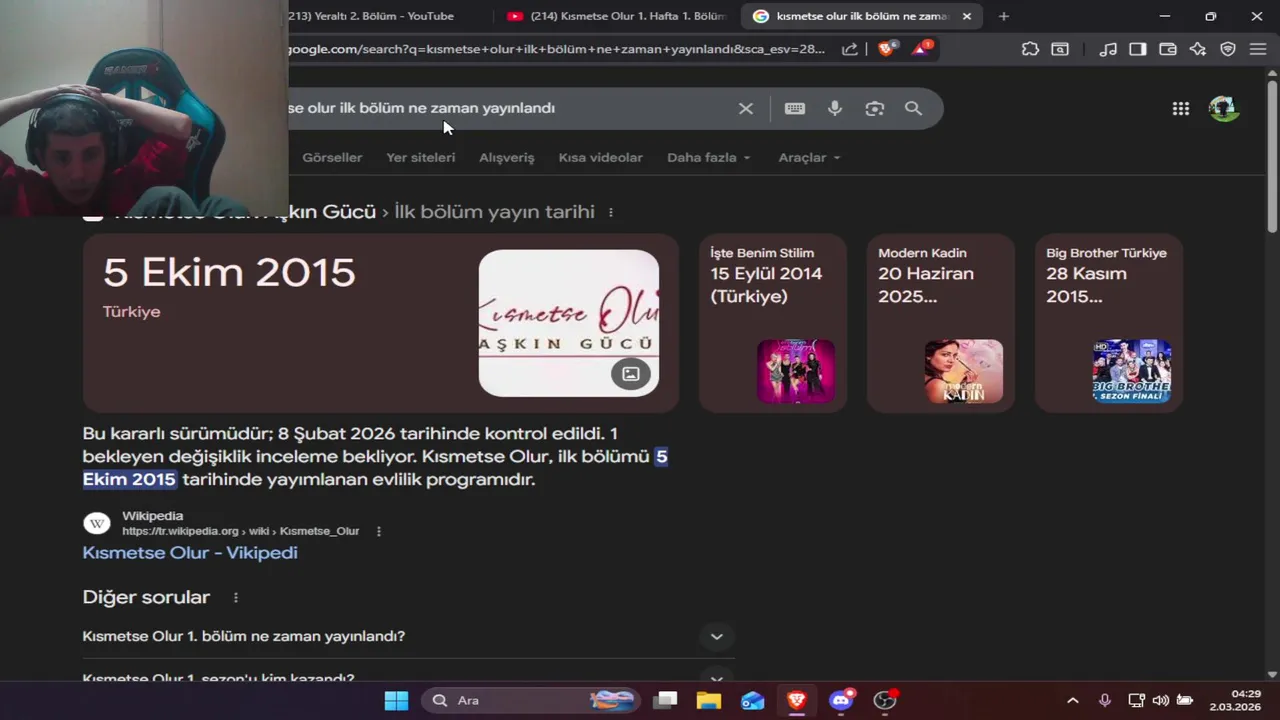Open options for the Wikipedia result

pyautogui.click(x=379, y=531)
